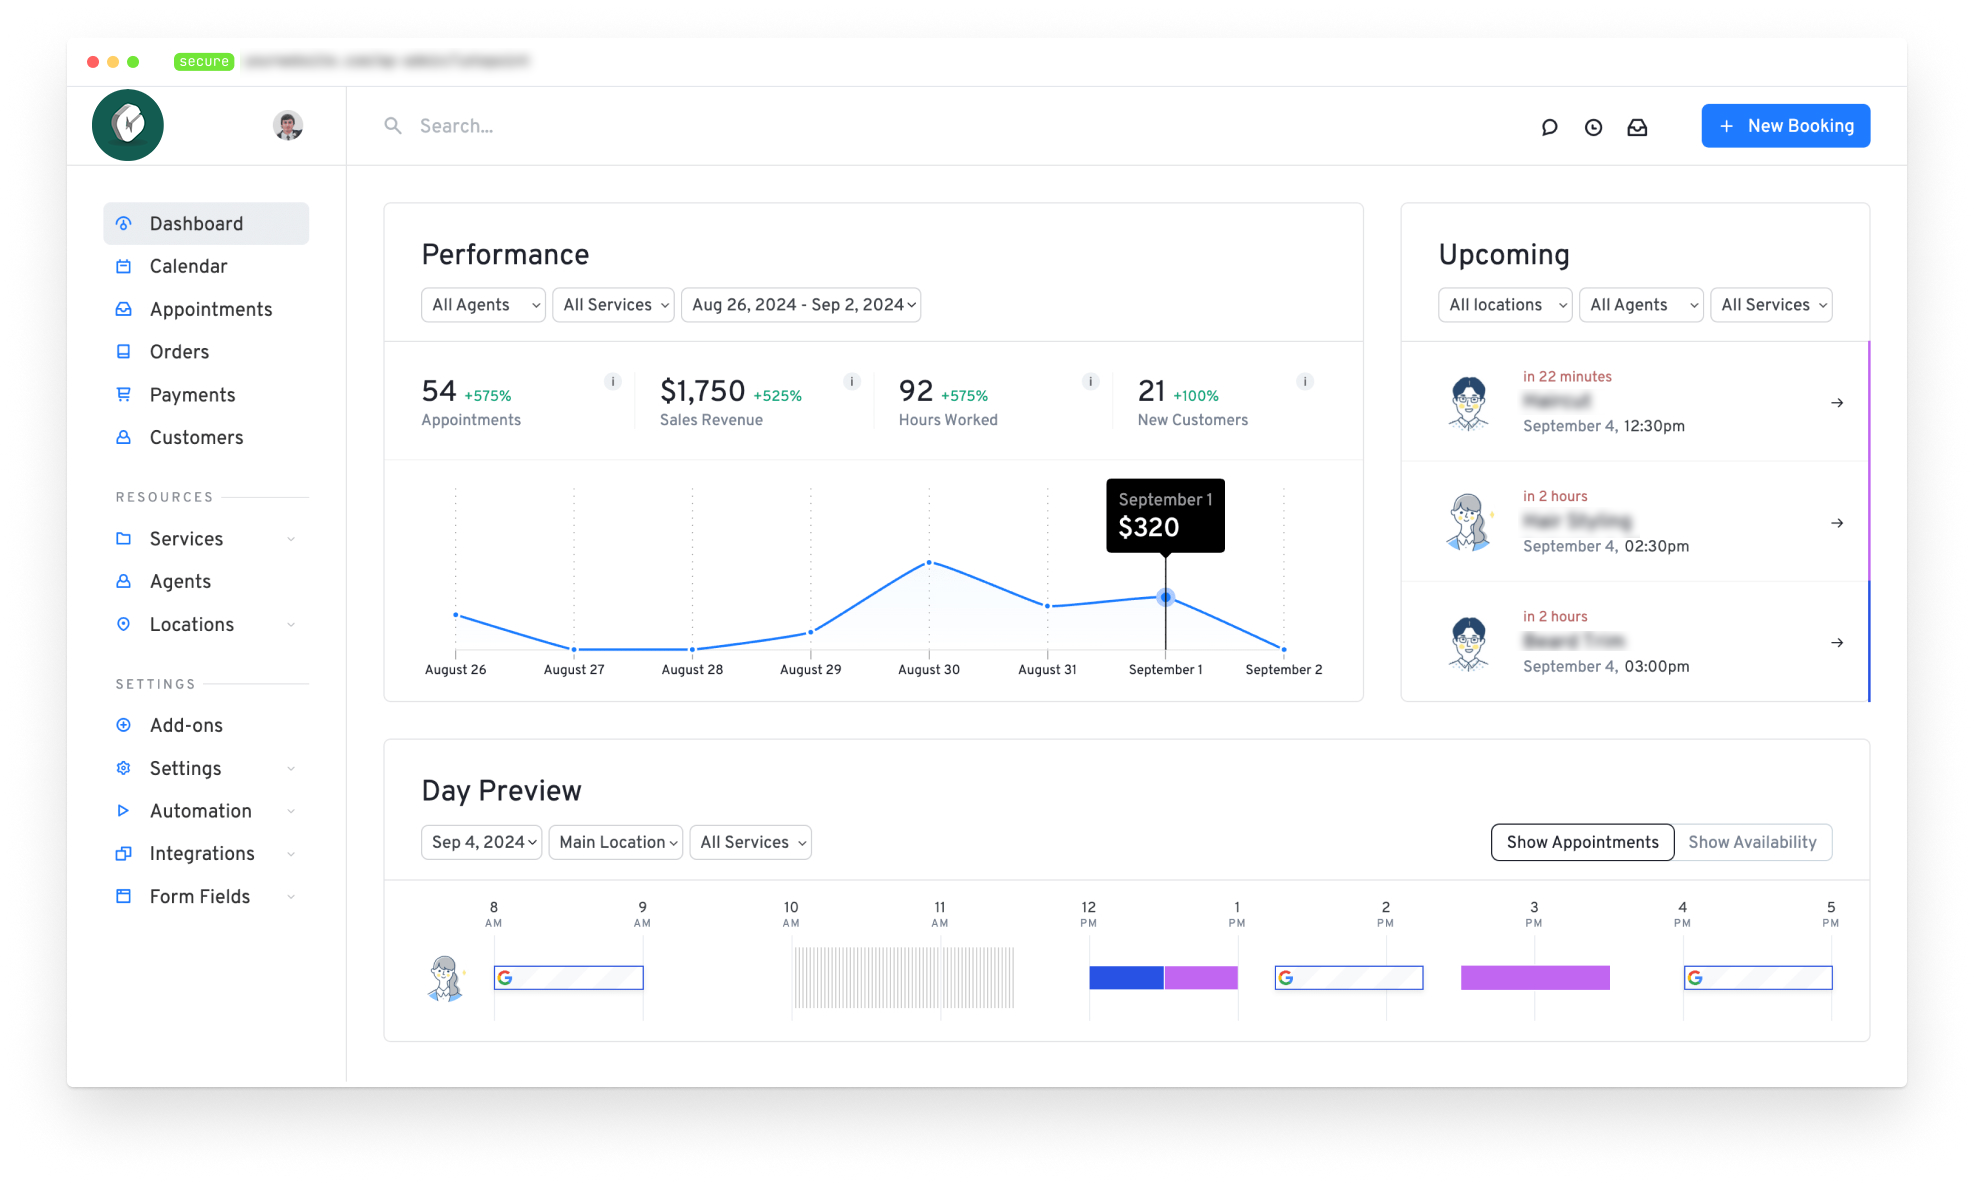The height and width of the screenshot is (1184, 1974).
Task: Open the 12:30pm upcoming appointment arrow
Action: point(1837,403)
